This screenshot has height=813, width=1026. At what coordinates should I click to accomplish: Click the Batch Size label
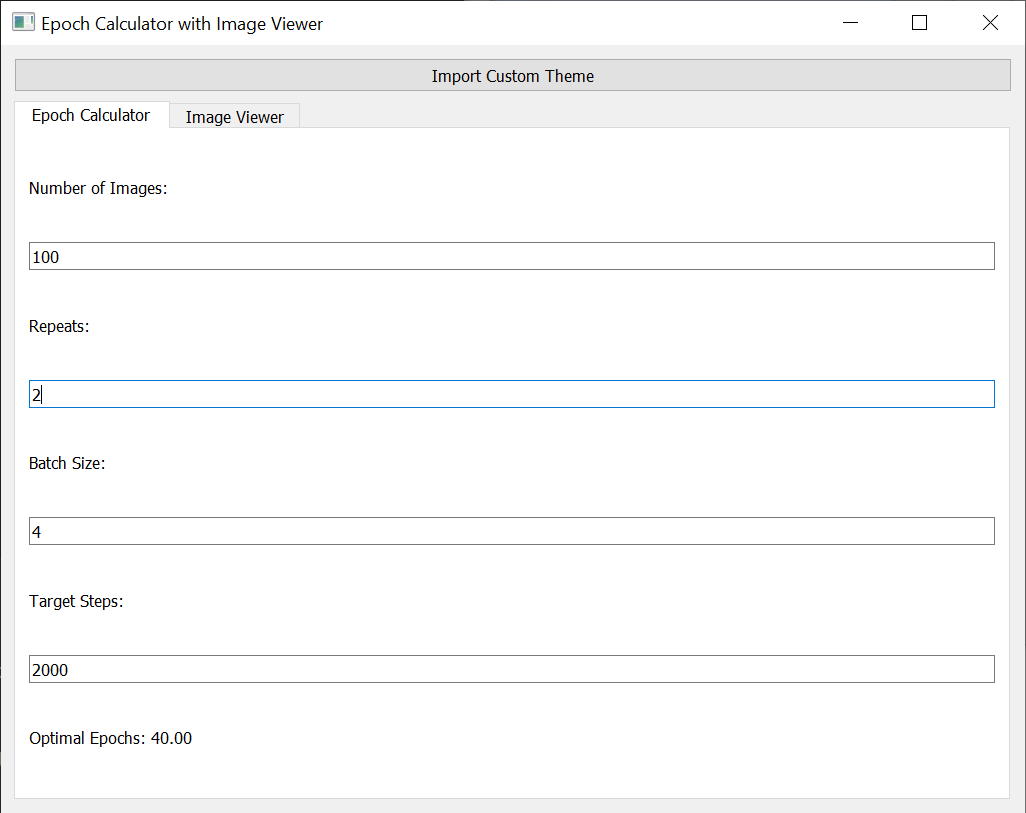[x=67, y=463]
